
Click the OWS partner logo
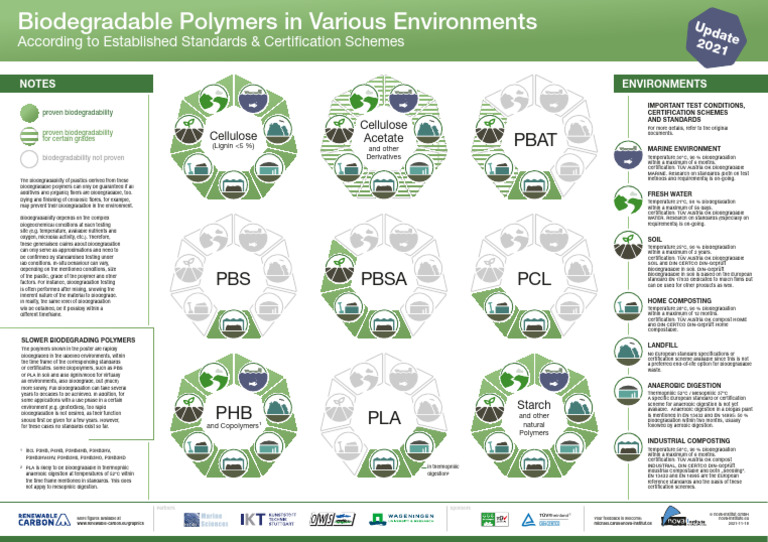(x=332, y=519)
